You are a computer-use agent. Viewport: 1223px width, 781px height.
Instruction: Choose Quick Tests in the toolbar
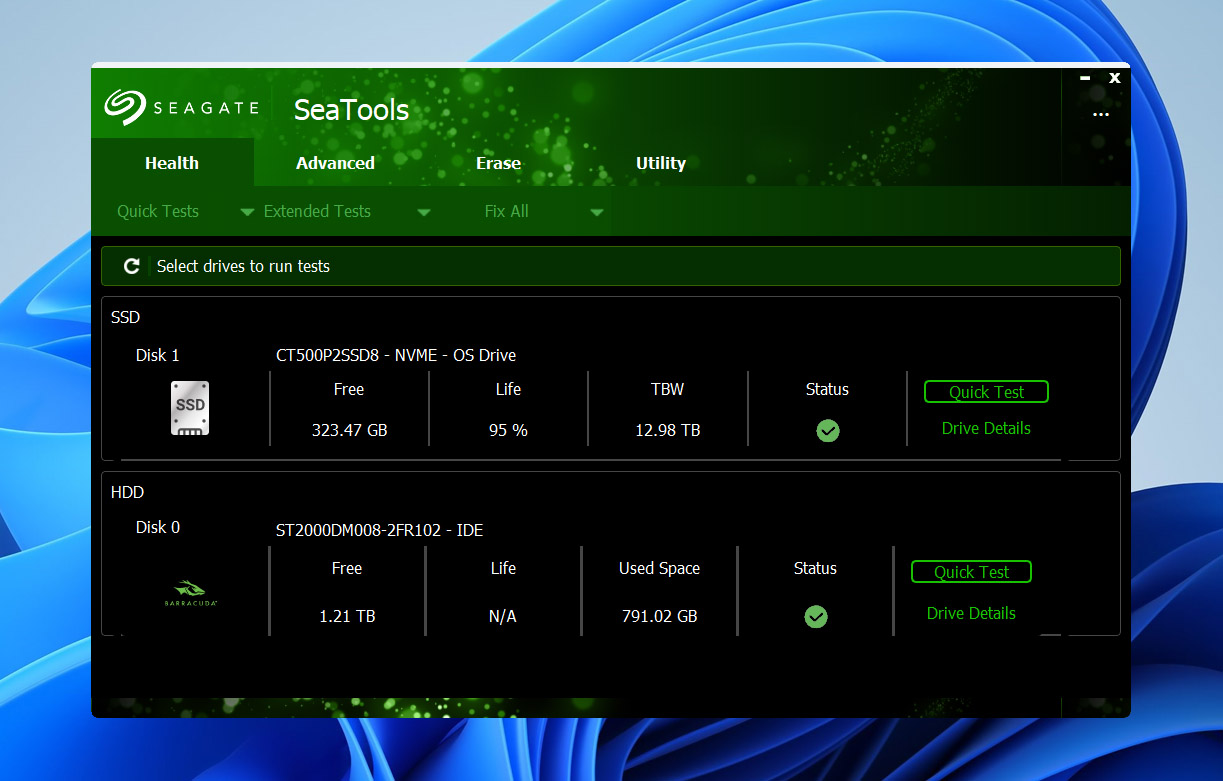tap(158, 211)
